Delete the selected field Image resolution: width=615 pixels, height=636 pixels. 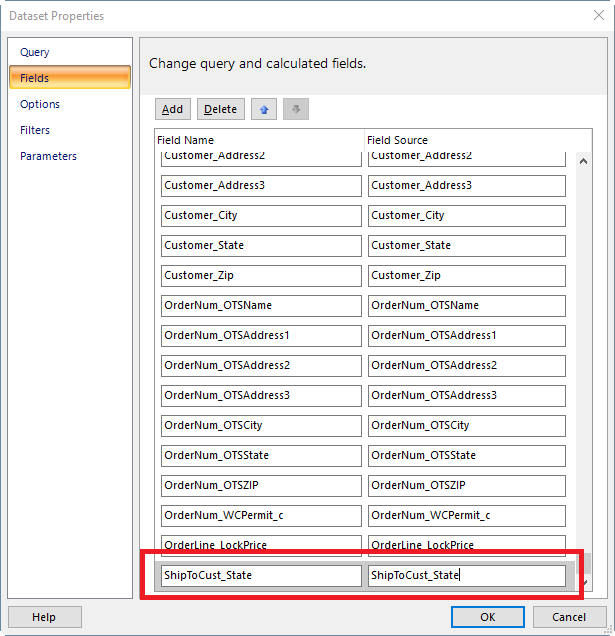(x=221, y=109)
